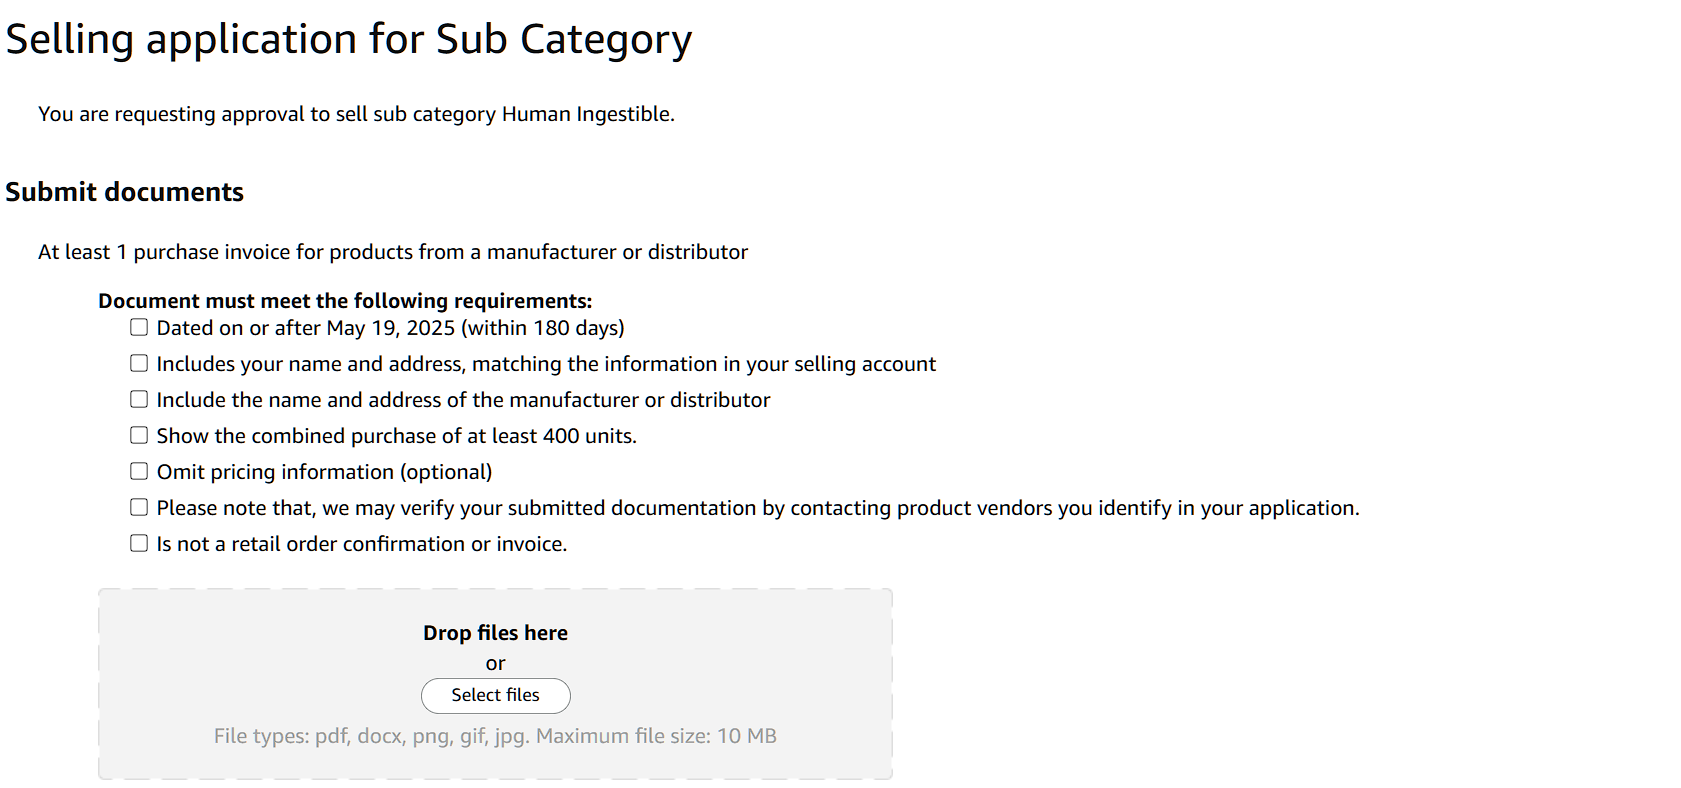Click the 'Submit documents' heading
Image resolution: width=1681 pixels, height=788 pixels.
(124, 192)
